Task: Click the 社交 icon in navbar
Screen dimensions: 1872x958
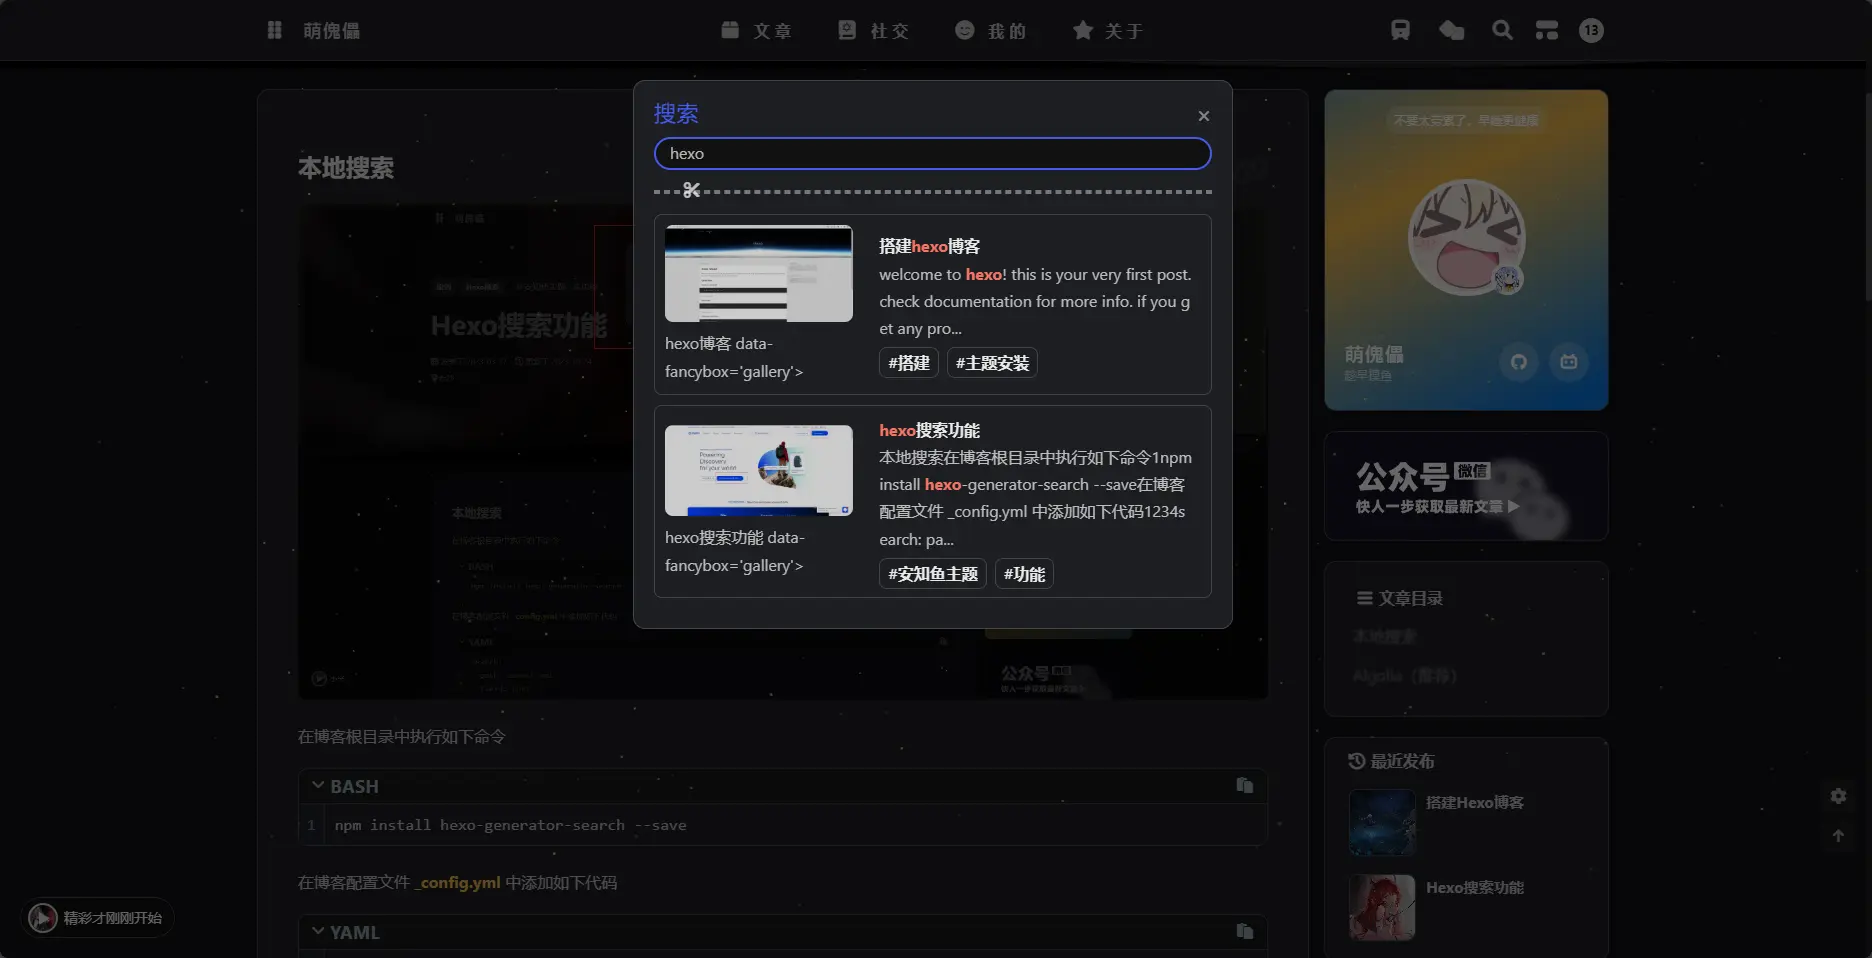Action: (x=847, y=30)
